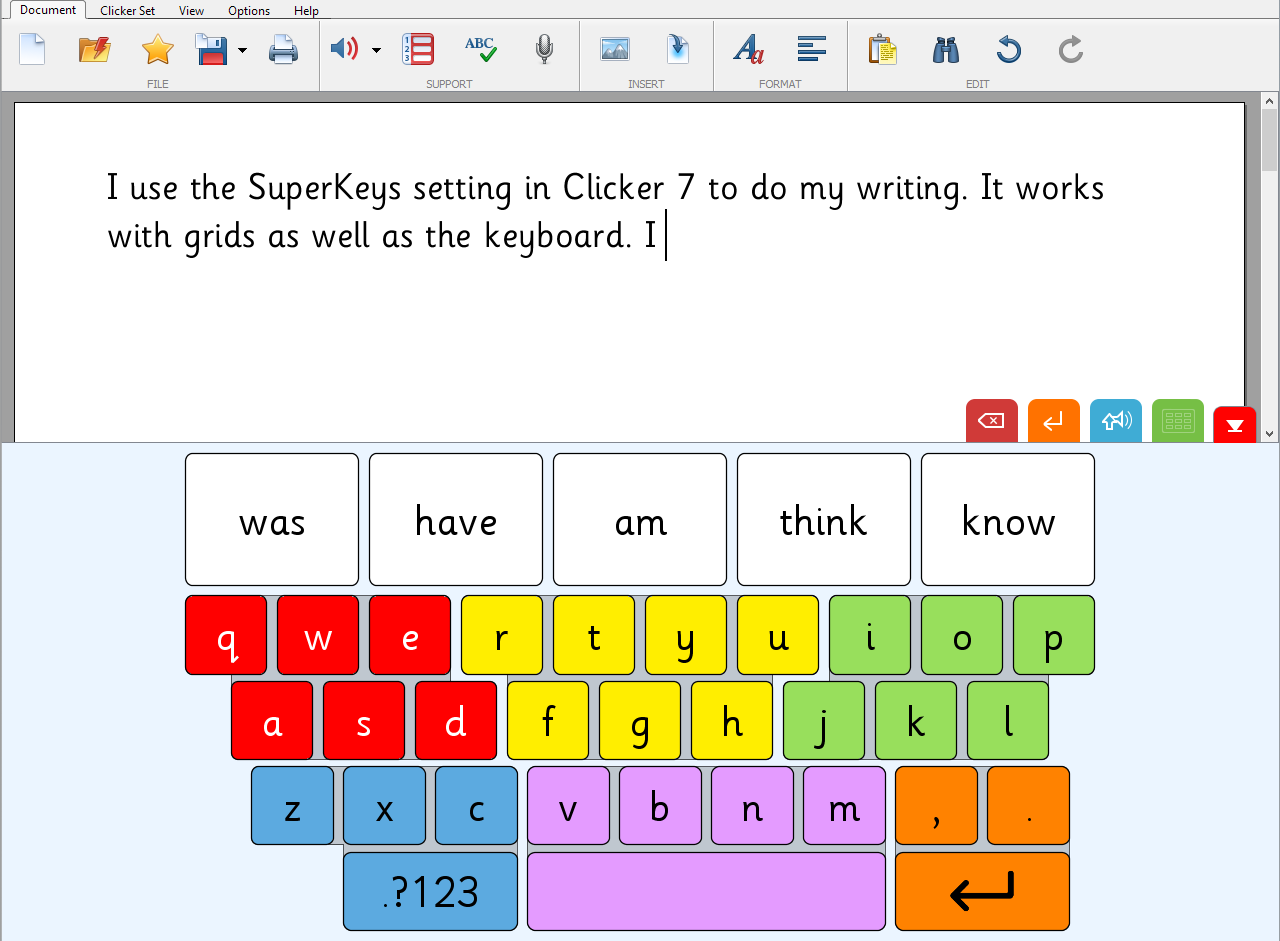Open a file with the folder icon
The width and height of the screenshot is (1280, 941).
(x=94, y=49)
